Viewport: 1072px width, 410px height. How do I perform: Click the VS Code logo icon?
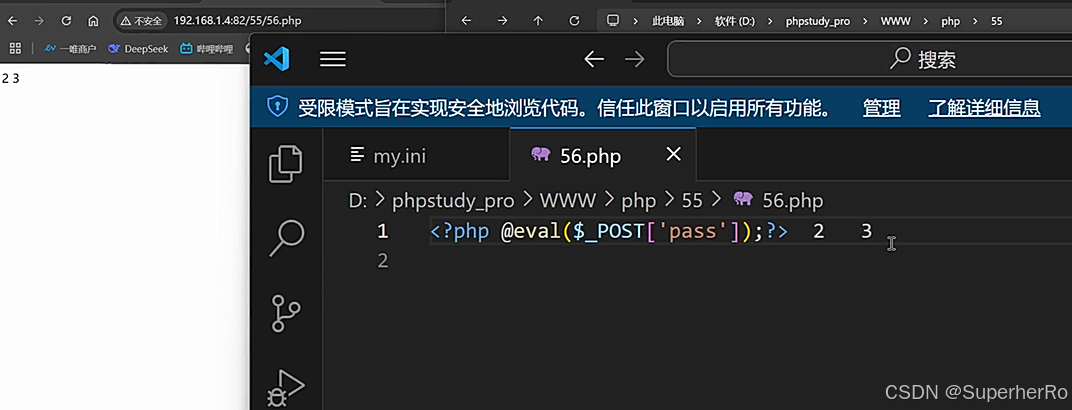277,59
